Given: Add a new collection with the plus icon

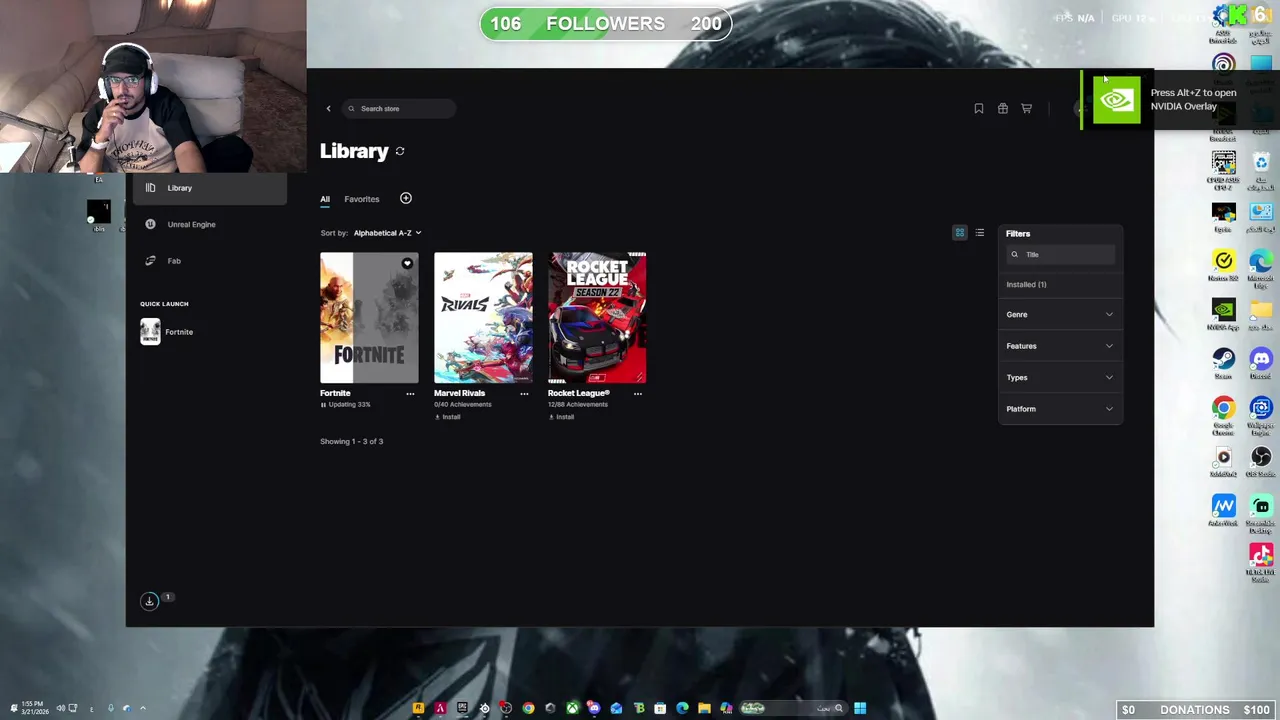Looking at the screenshot, I should click(405, 198).
